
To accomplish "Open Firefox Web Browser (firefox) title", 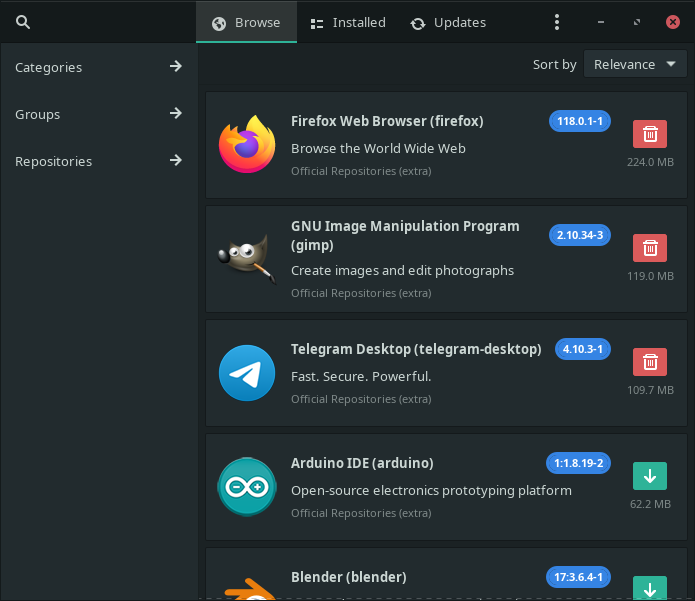I will pos(387,121).
